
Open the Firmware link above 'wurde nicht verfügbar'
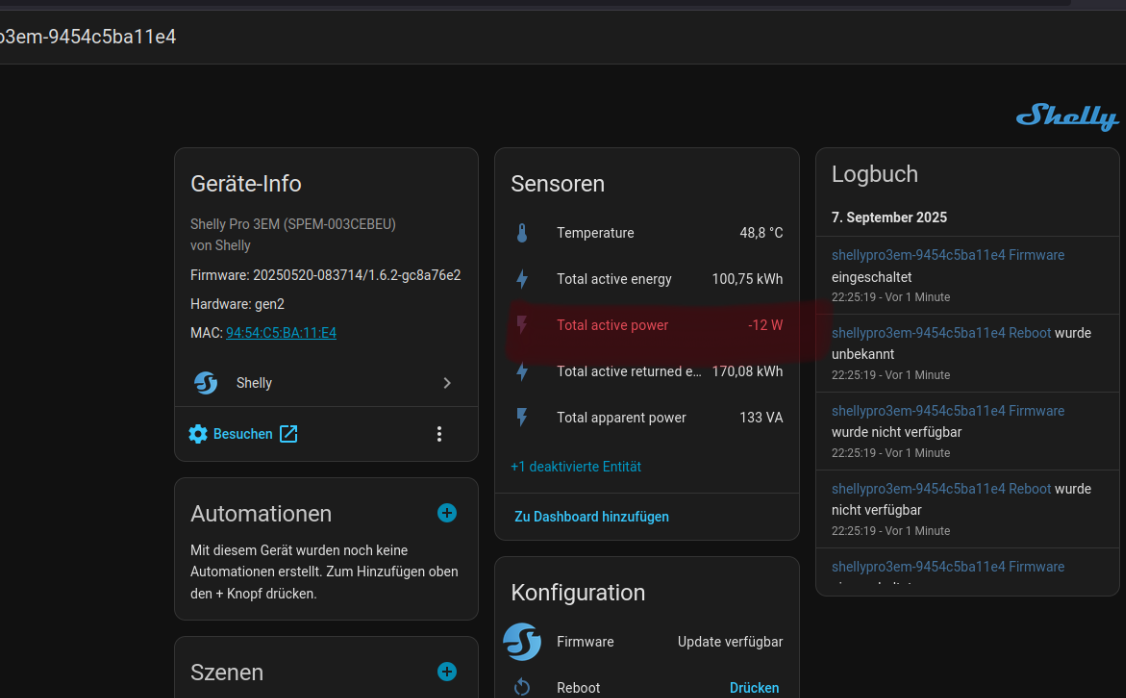948,411
